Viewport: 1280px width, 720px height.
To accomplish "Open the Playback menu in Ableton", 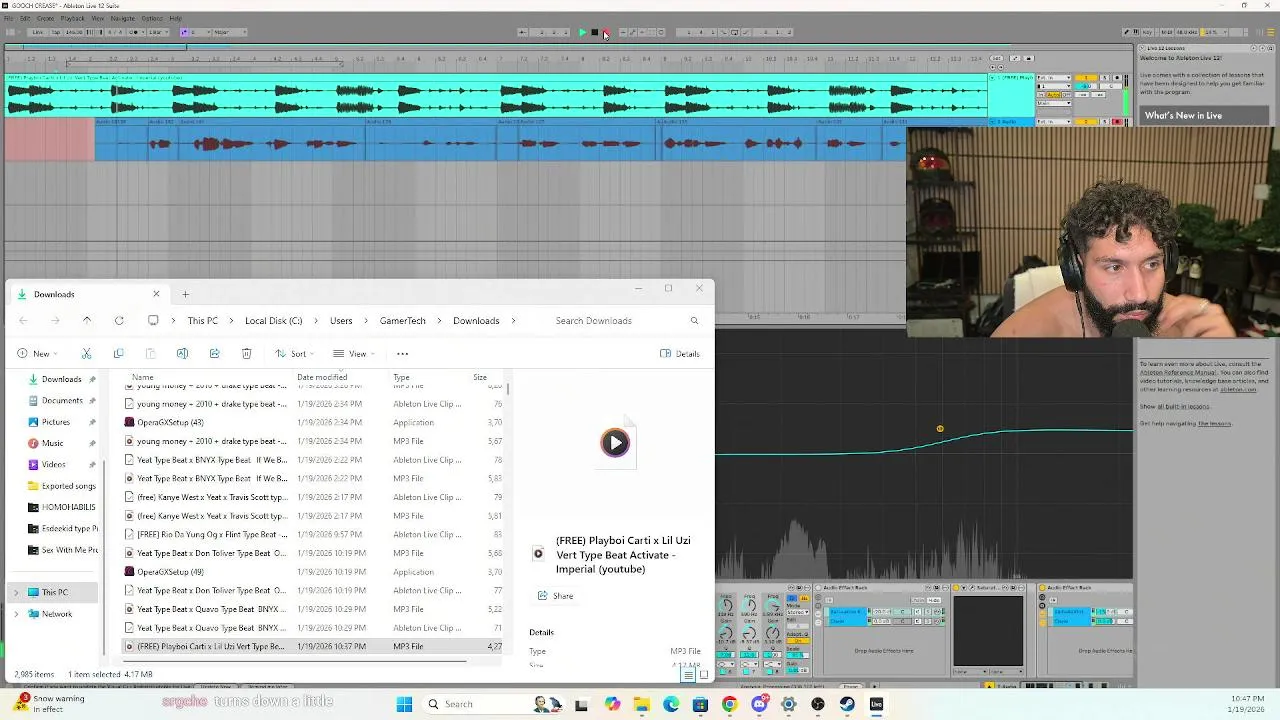I will click(72, 18).
